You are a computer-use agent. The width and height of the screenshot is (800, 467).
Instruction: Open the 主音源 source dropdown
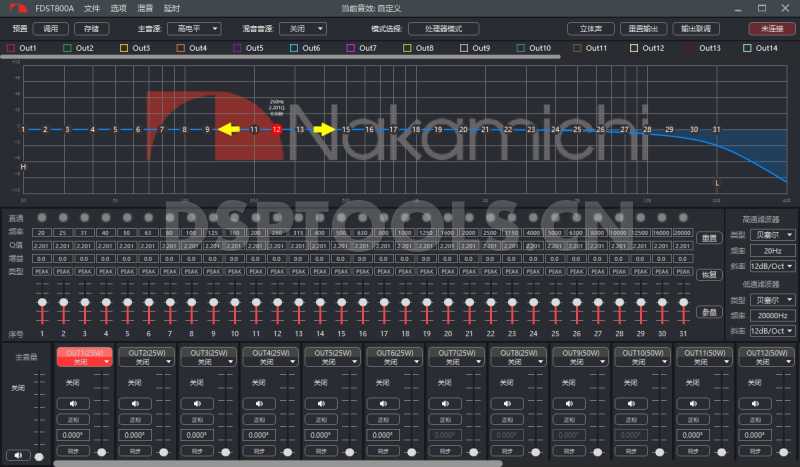193,29
